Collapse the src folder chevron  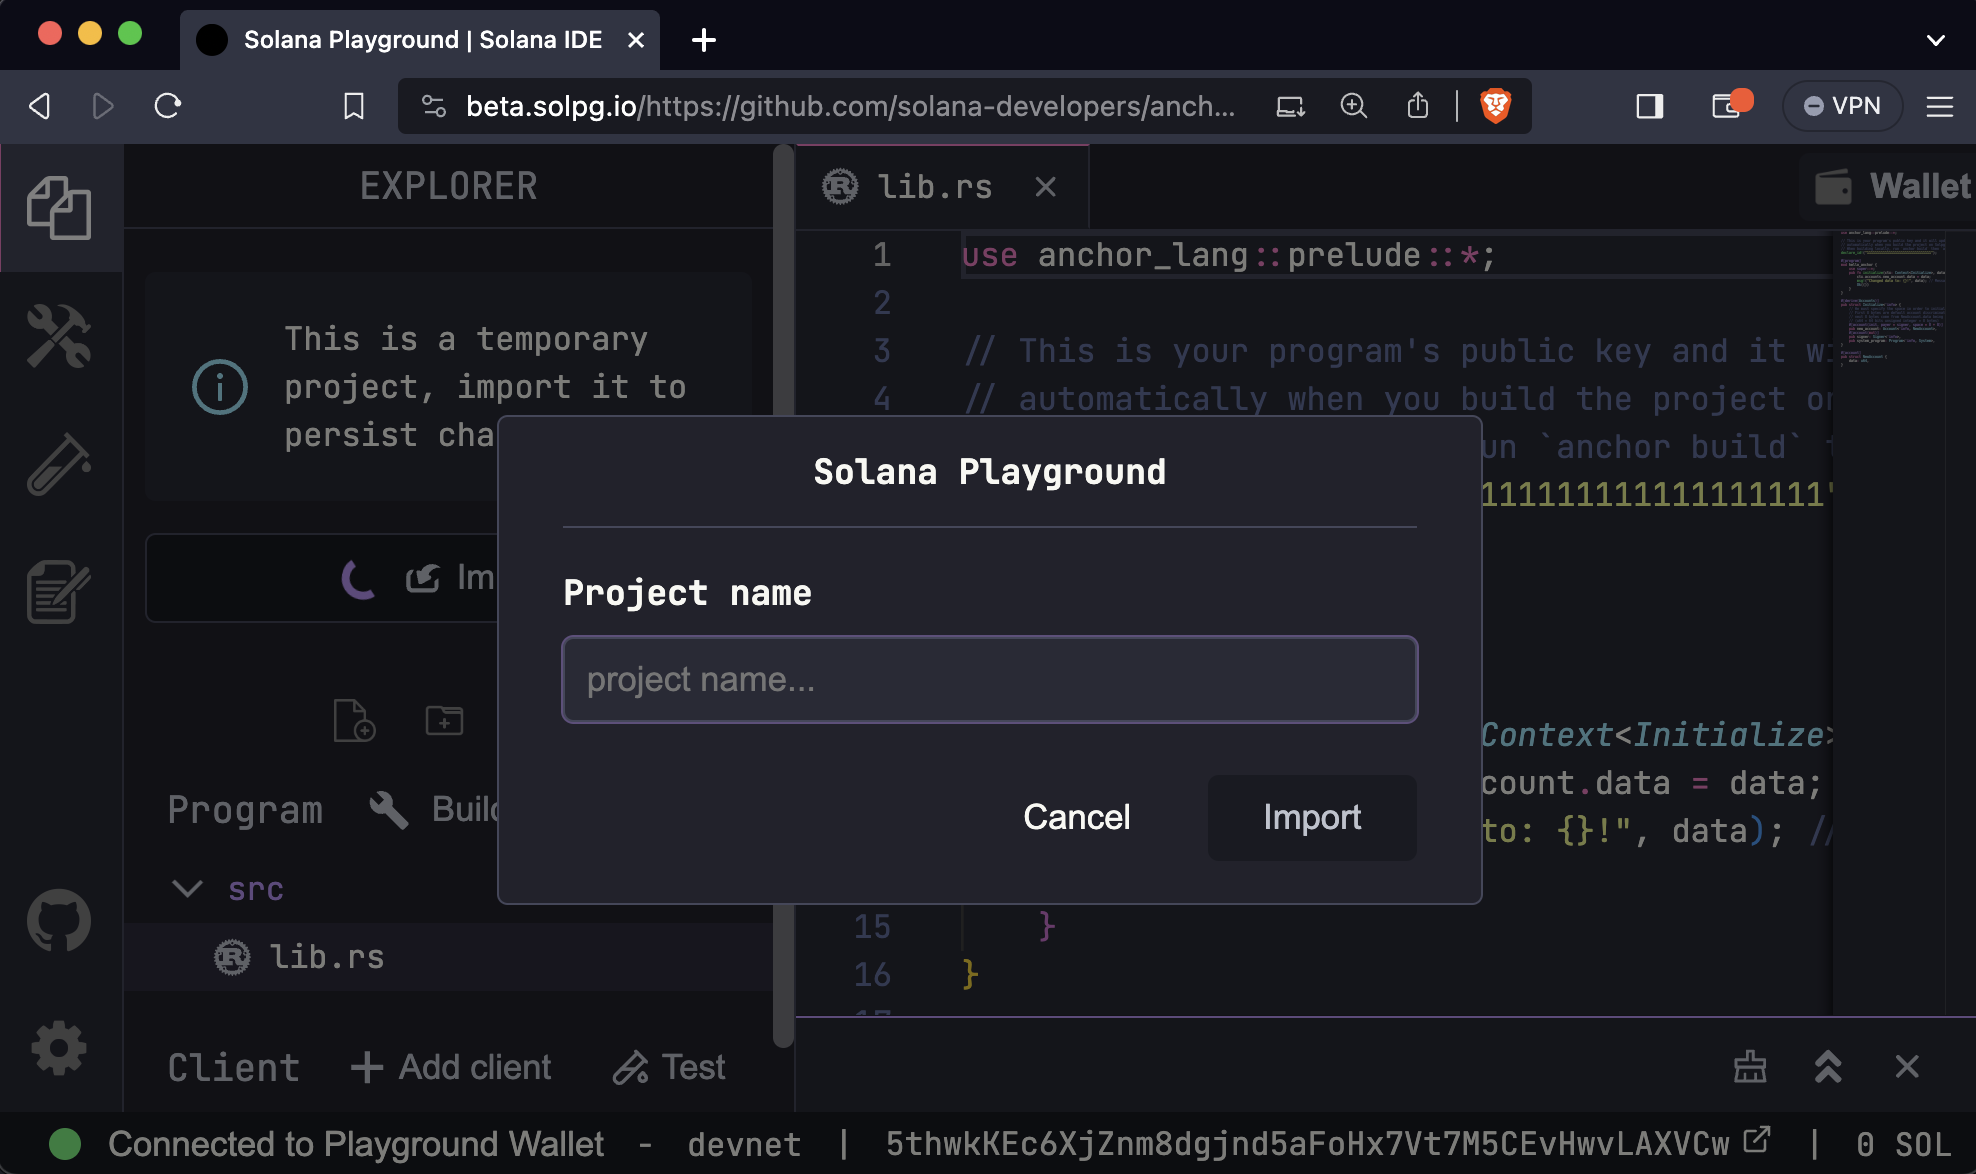point(187,888)
